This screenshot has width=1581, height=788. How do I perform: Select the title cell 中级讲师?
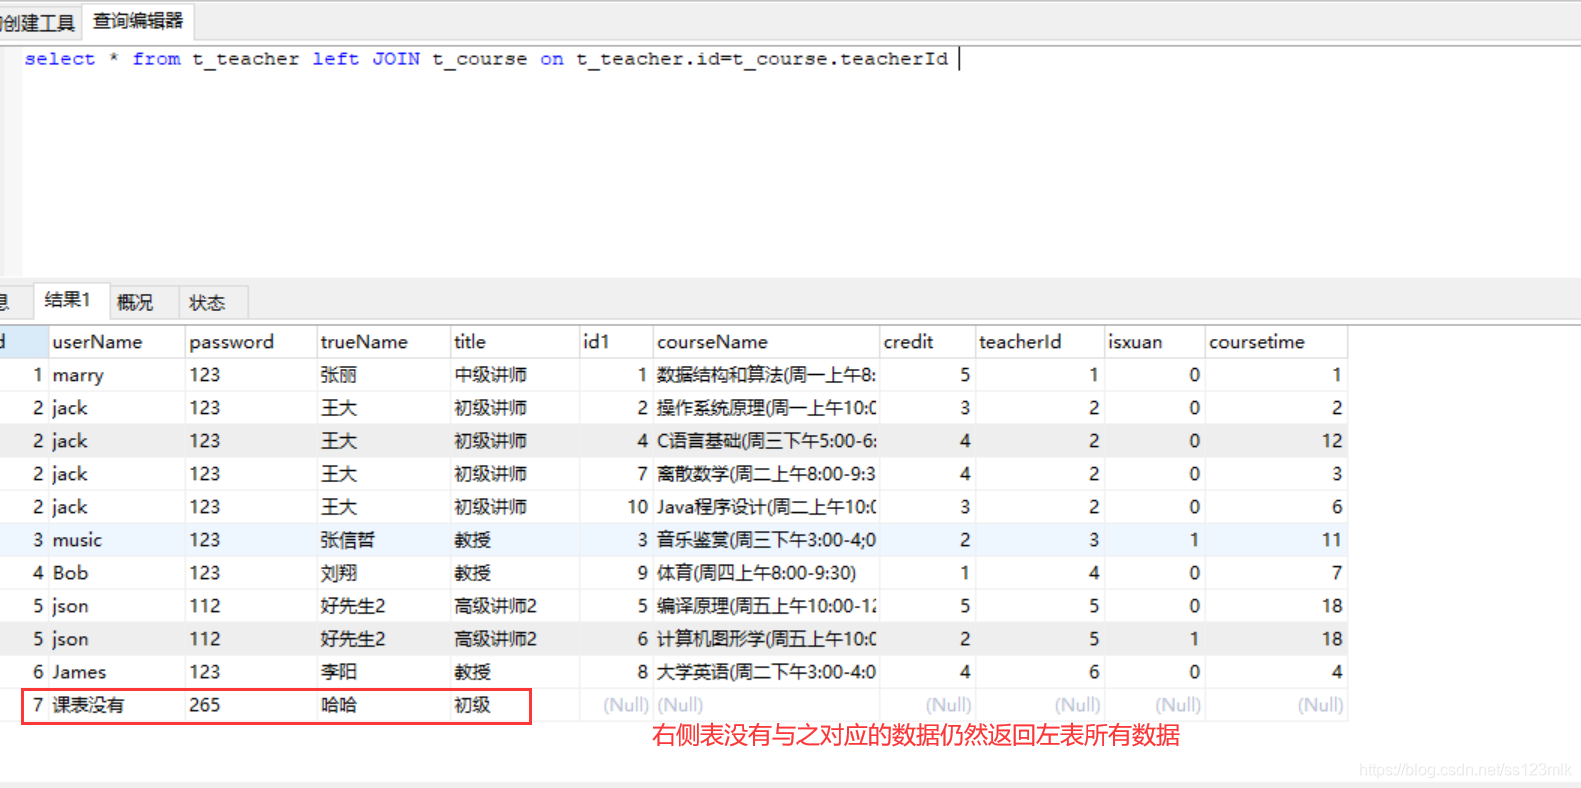tap(515, 375)
